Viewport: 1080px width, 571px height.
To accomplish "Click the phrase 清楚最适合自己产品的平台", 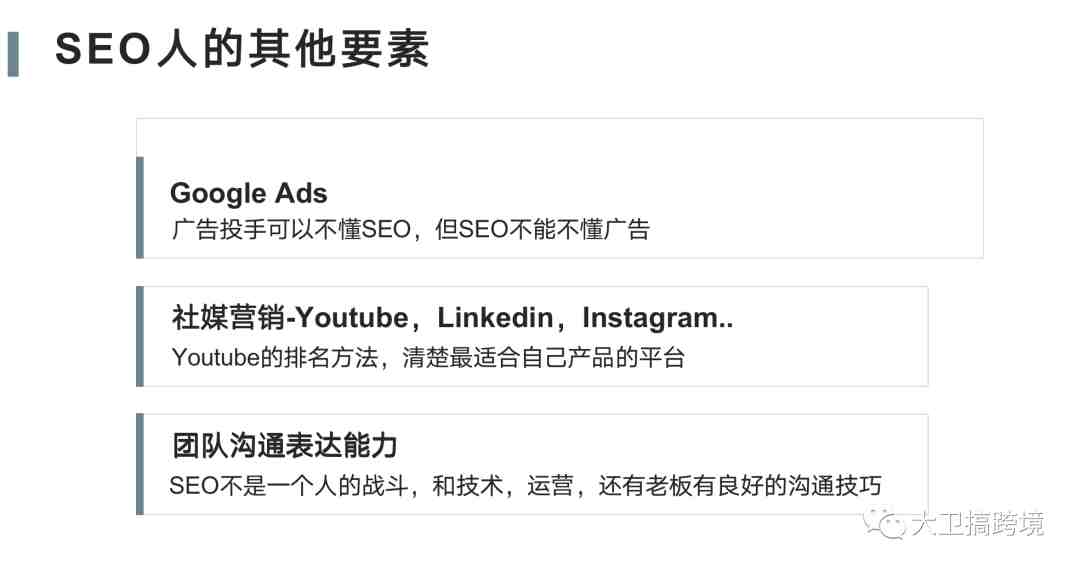I will pyautogui.click(x=543, y=357).
